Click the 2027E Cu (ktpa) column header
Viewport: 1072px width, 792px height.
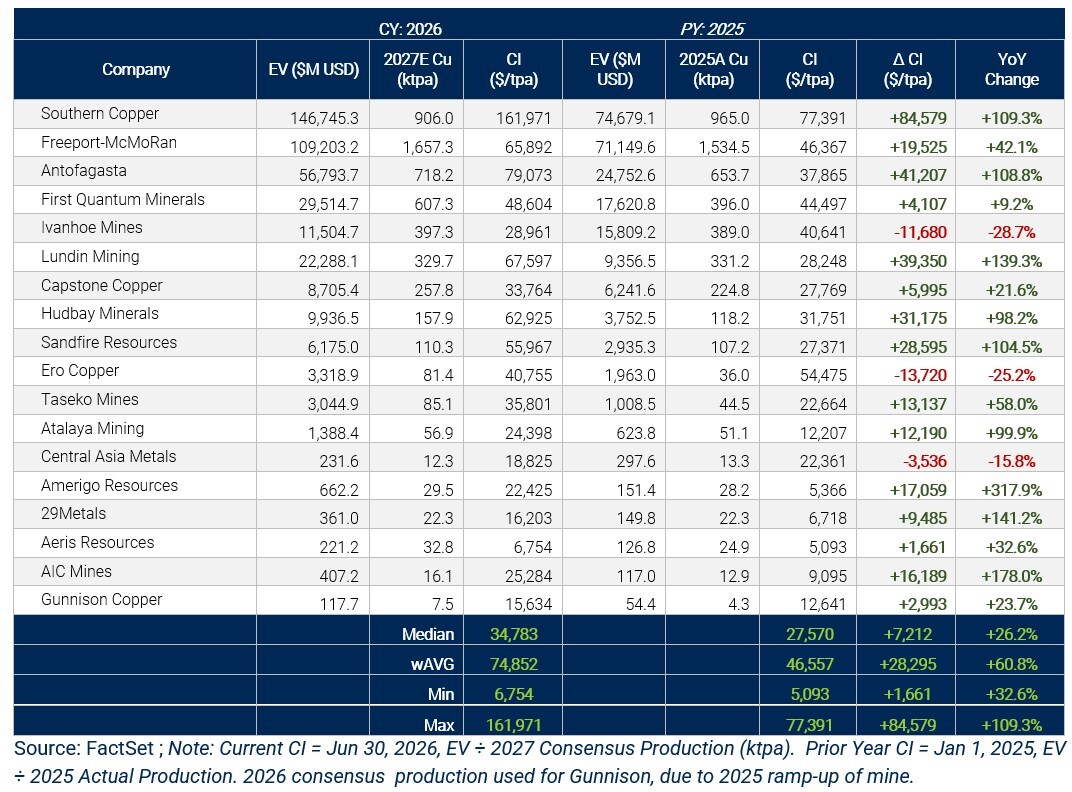pyautogui.click(x=417, y=69)
